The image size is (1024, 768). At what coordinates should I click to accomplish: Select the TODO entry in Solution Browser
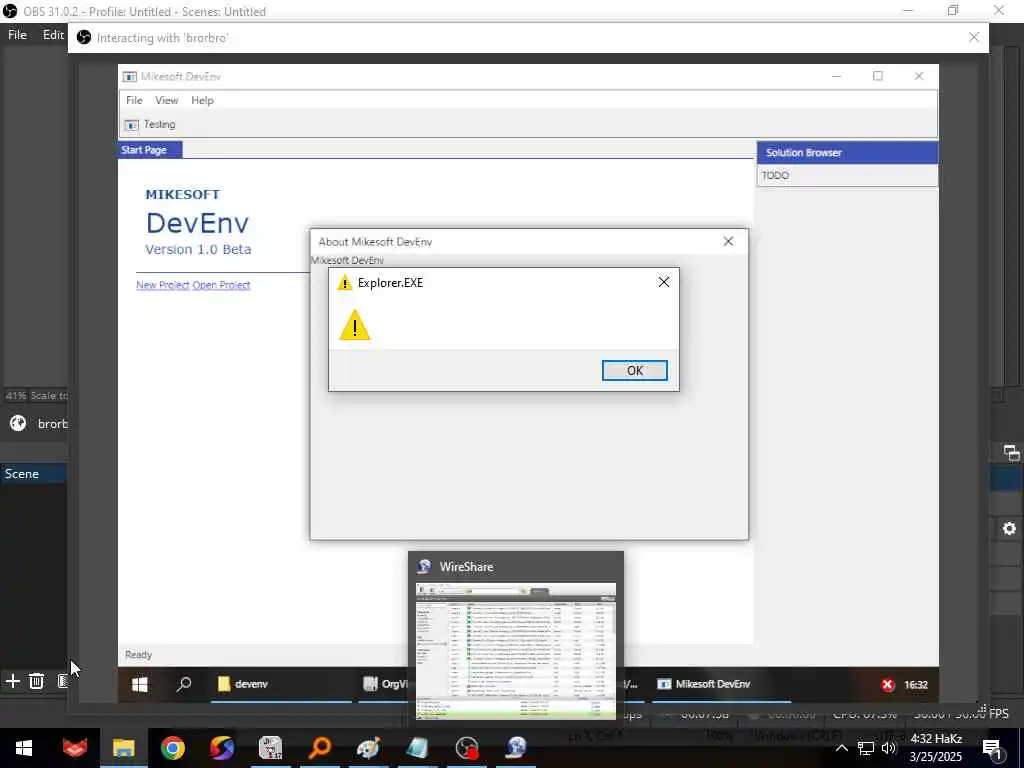pos(775,175)
